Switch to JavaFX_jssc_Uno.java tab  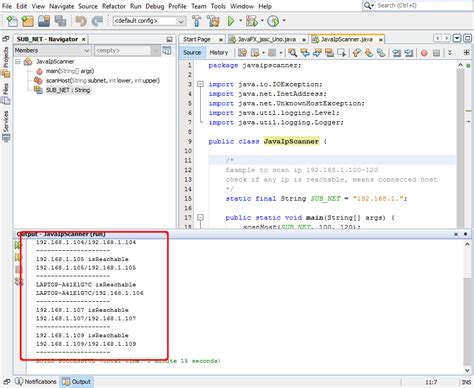(x=267, y=39)
